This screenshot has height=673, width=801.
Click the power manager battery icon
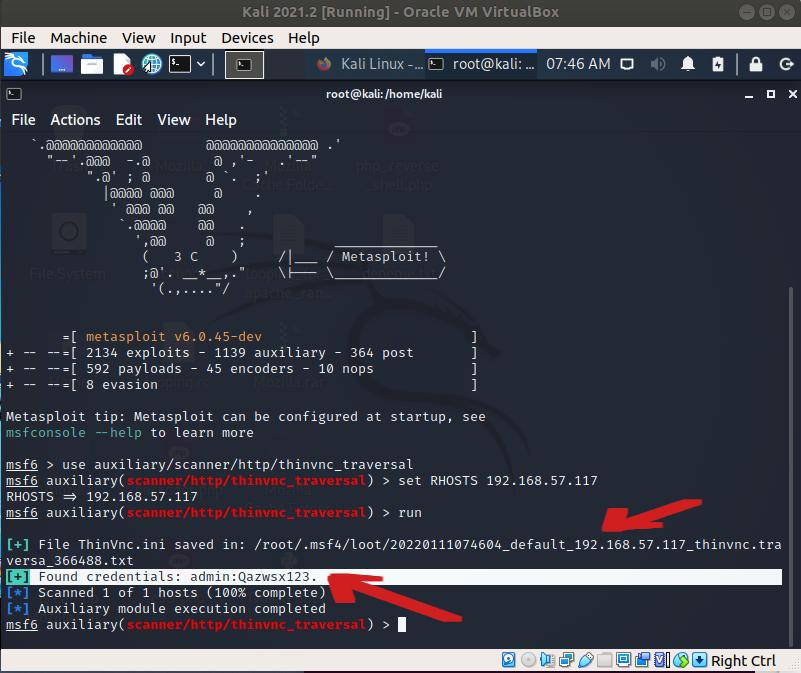coord(718,64)
